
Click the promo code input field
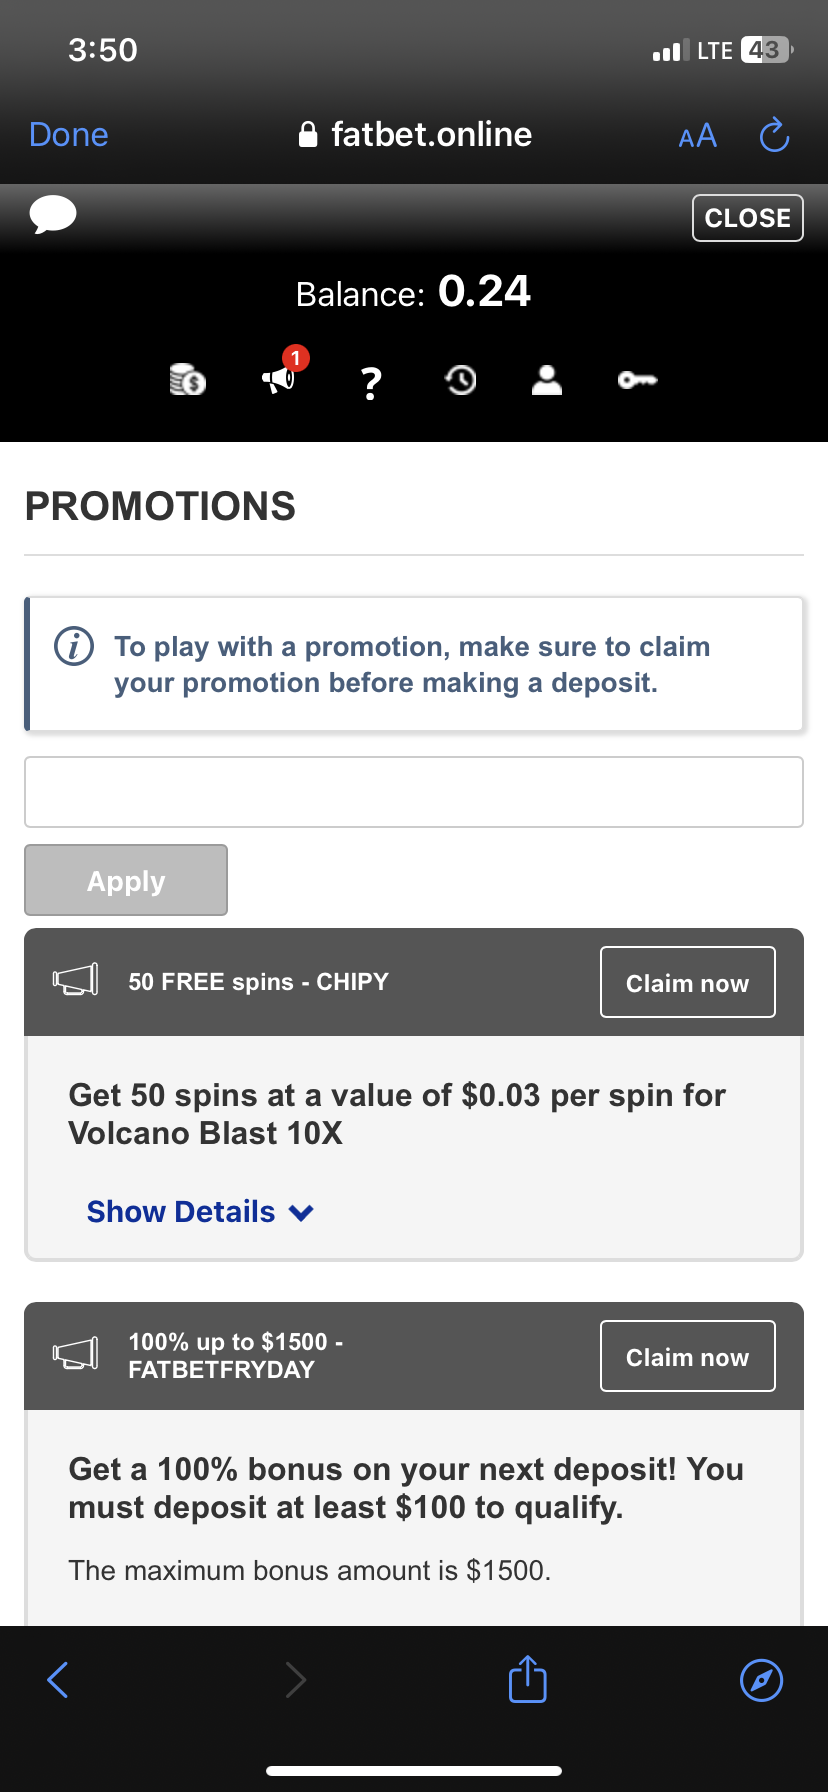[413, 792]
